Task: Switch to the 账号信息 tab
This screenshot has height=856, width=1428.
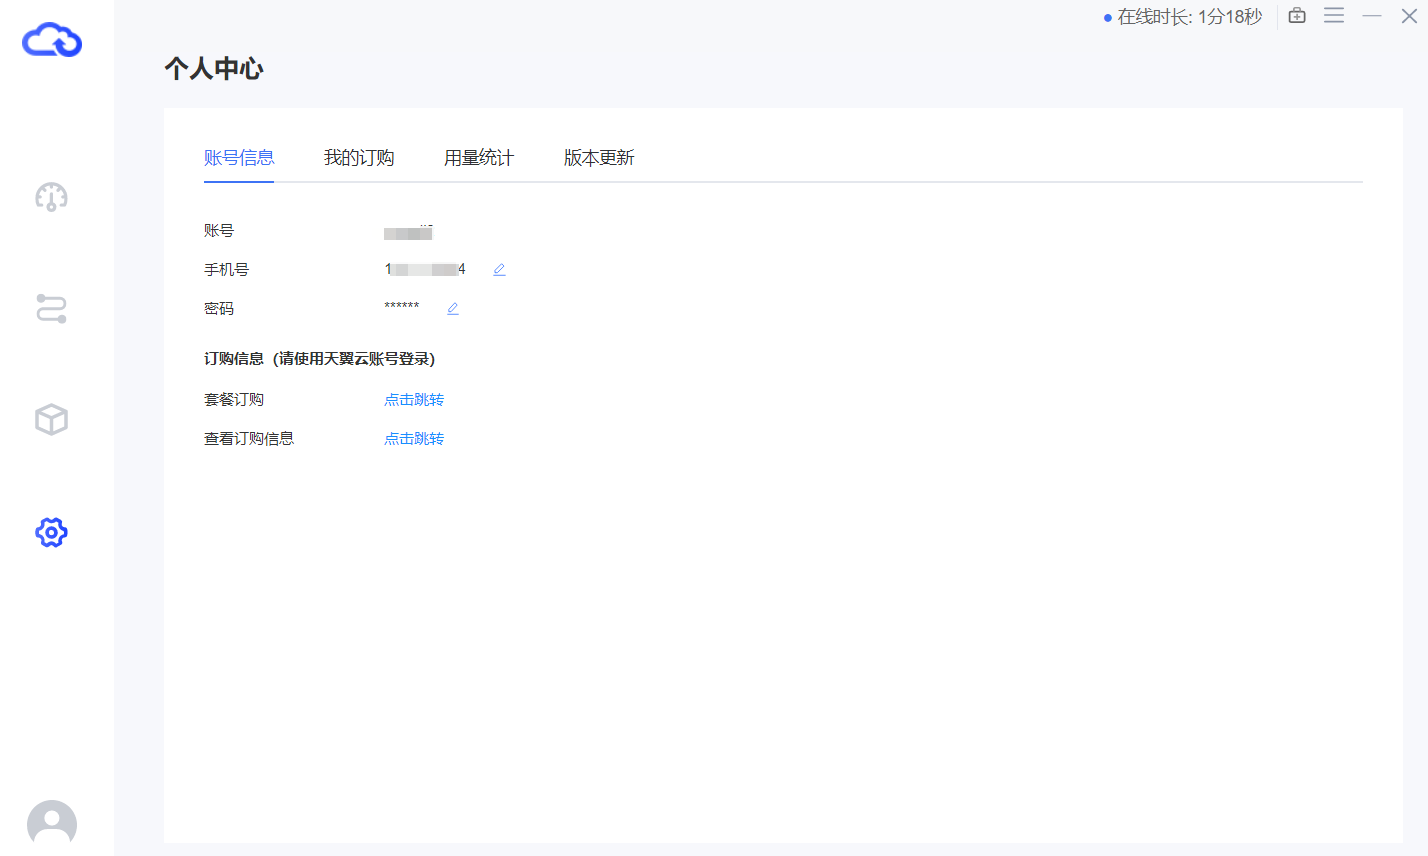Action: 239,158
